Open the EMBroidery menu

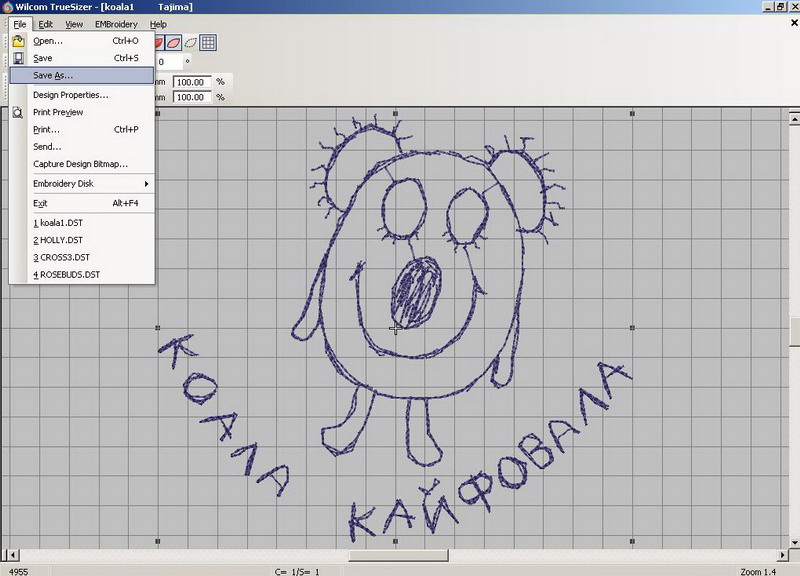point(116,24)
